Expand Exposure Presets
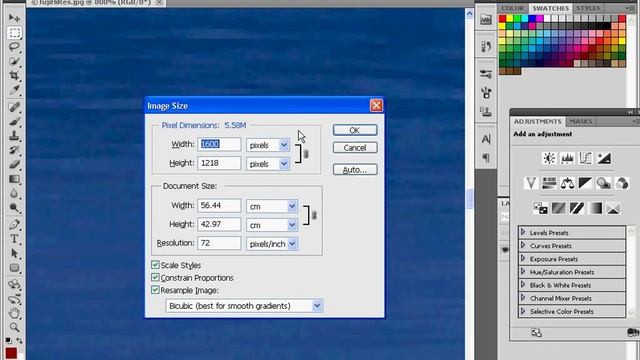 (523, 258)
